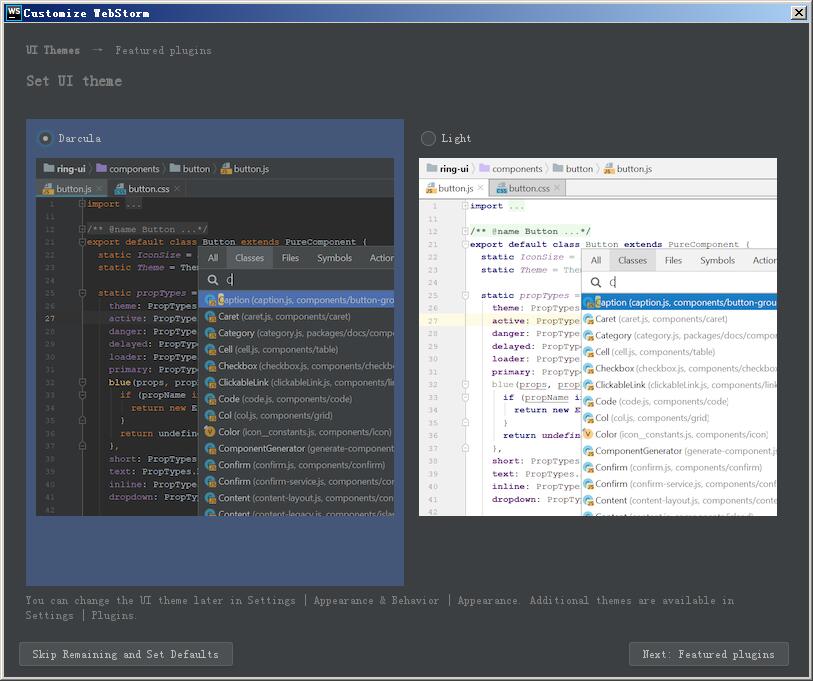Click Files tab in Light preview
Viewport: 813px width, 681px height.
(673, 260)
